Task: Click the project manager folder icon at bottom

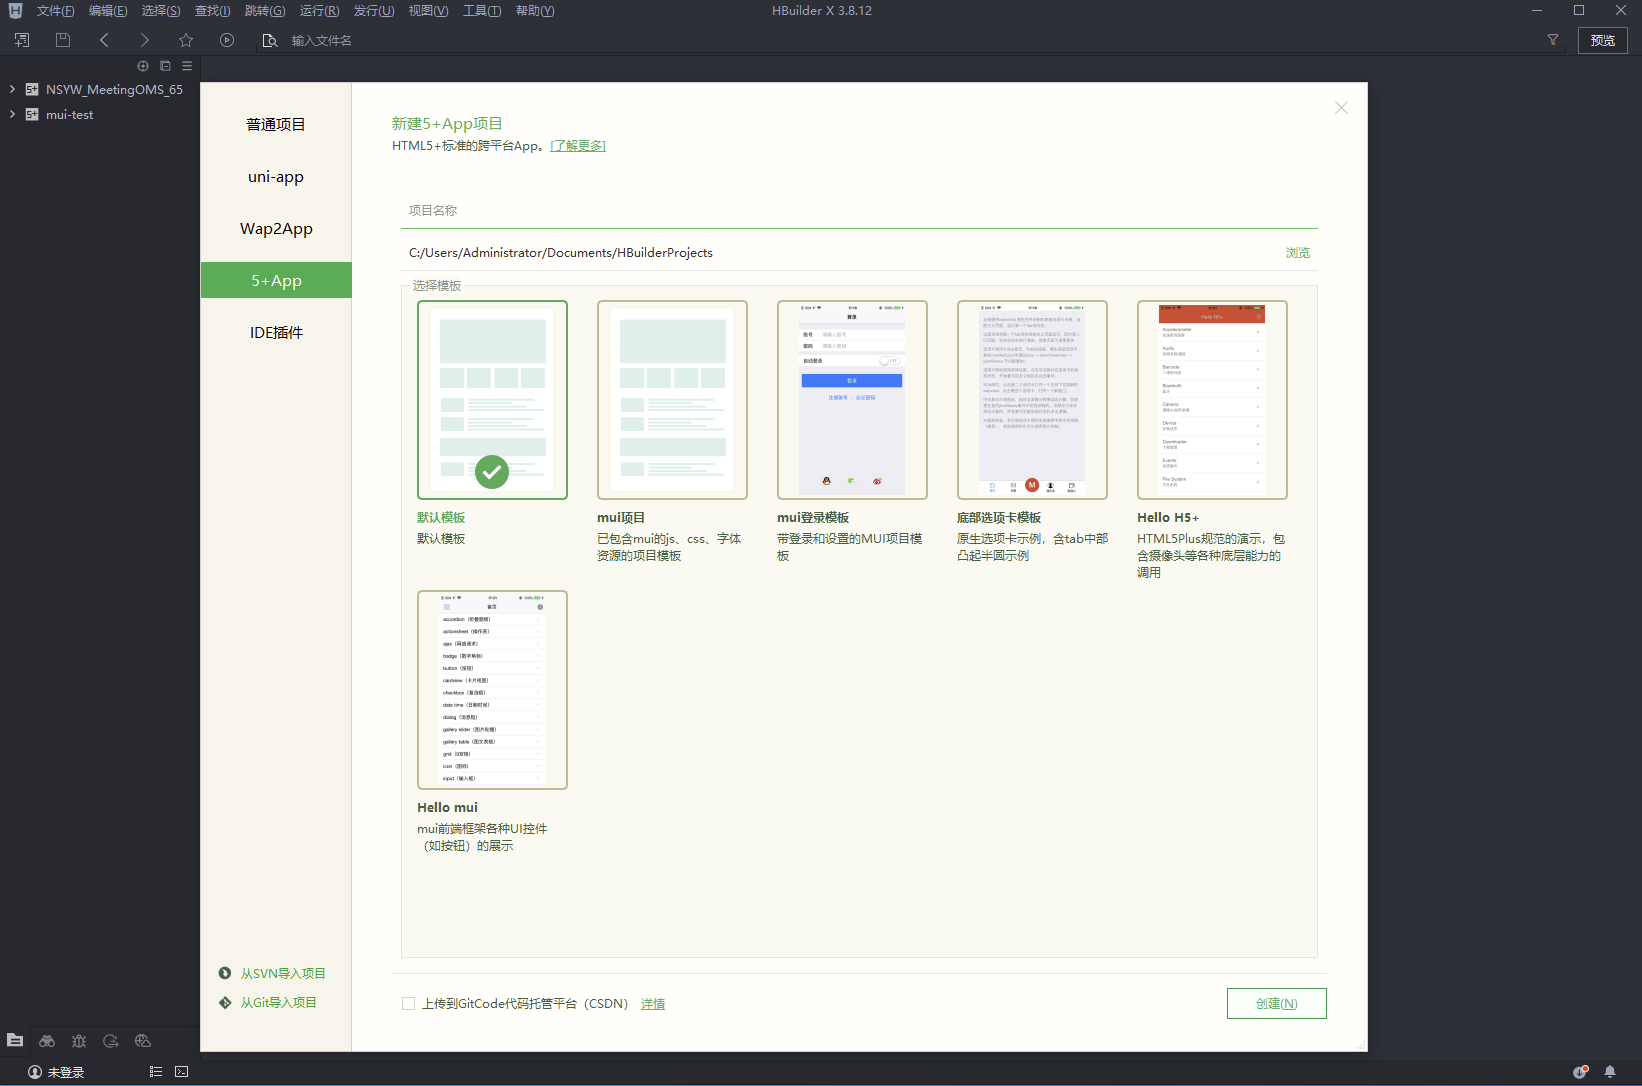Action: point(15,1040)
